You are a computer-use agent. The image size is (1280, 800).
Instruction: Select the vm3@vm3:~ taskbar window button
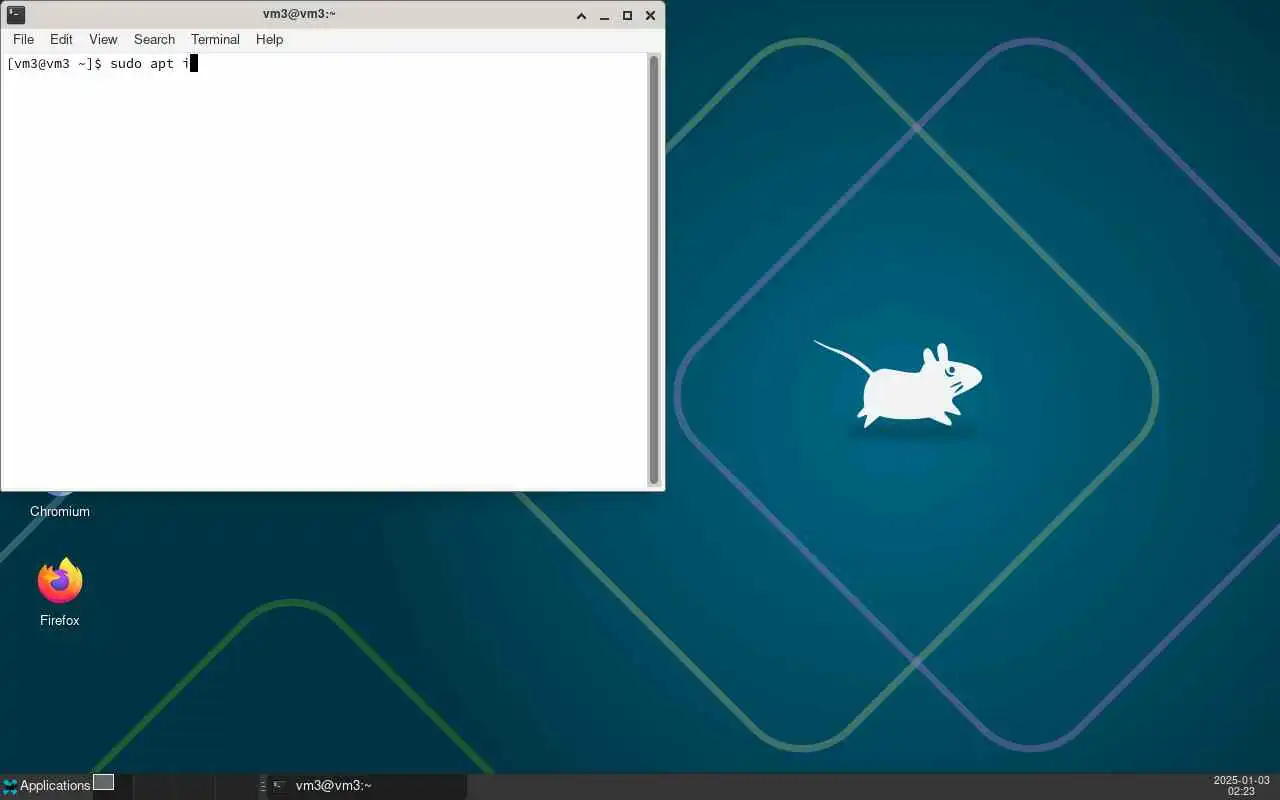pos(366,786)
